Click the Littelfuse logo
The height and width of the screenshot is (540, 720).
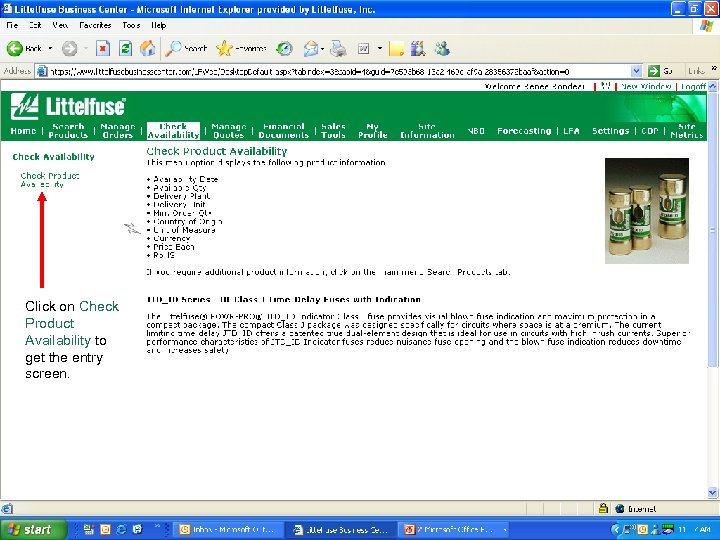[x=68, y=106]
